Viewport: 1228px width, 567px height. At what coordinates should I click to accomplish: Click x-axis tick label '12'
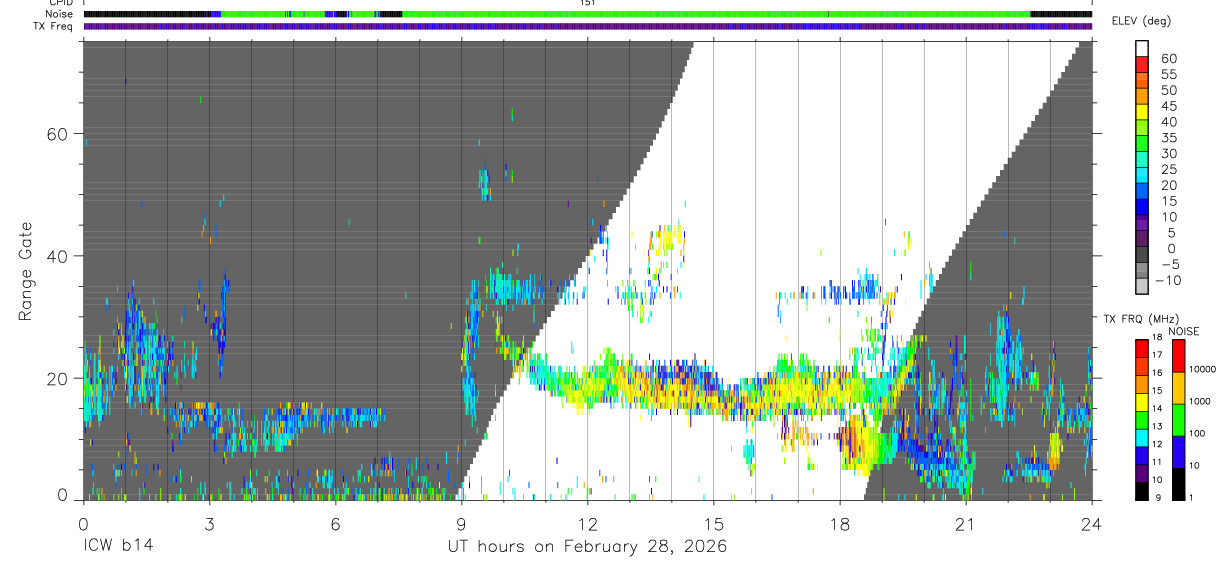pyautogui.click(x=587, y=523)
